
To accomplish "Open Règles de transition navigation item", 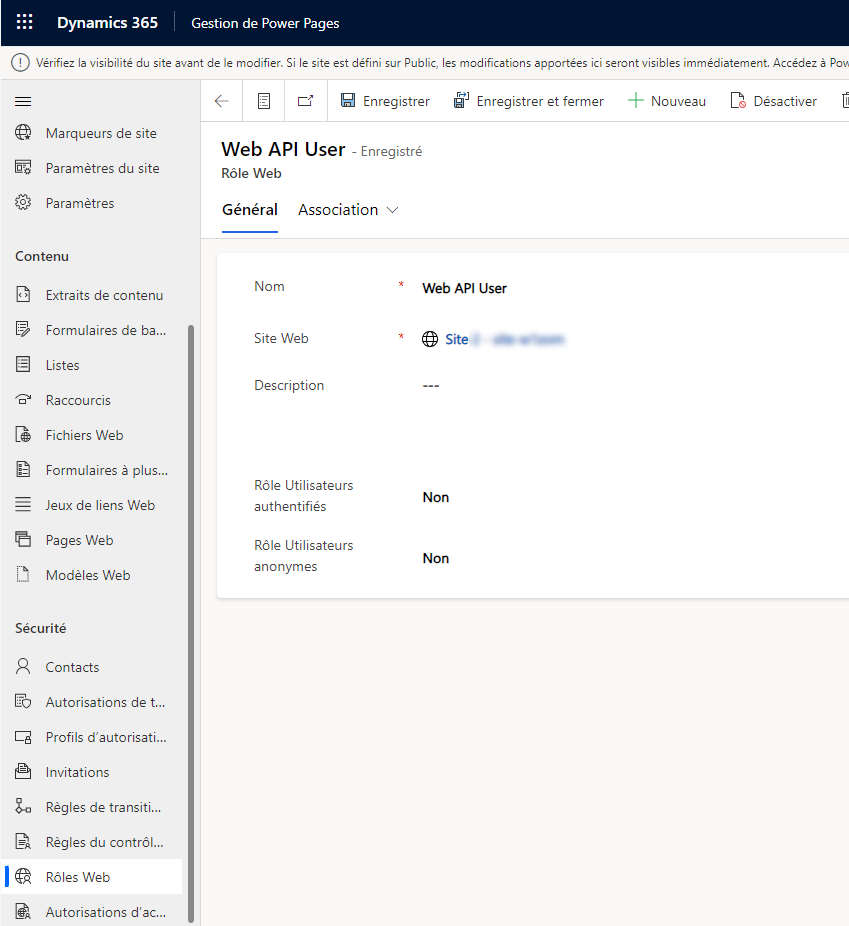I will (91, 807).
